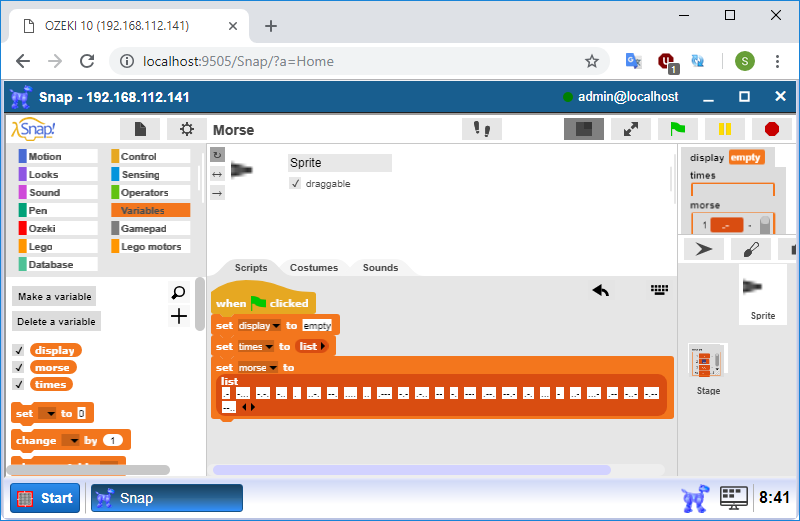Click the value field in palette set block

[82, 413]
